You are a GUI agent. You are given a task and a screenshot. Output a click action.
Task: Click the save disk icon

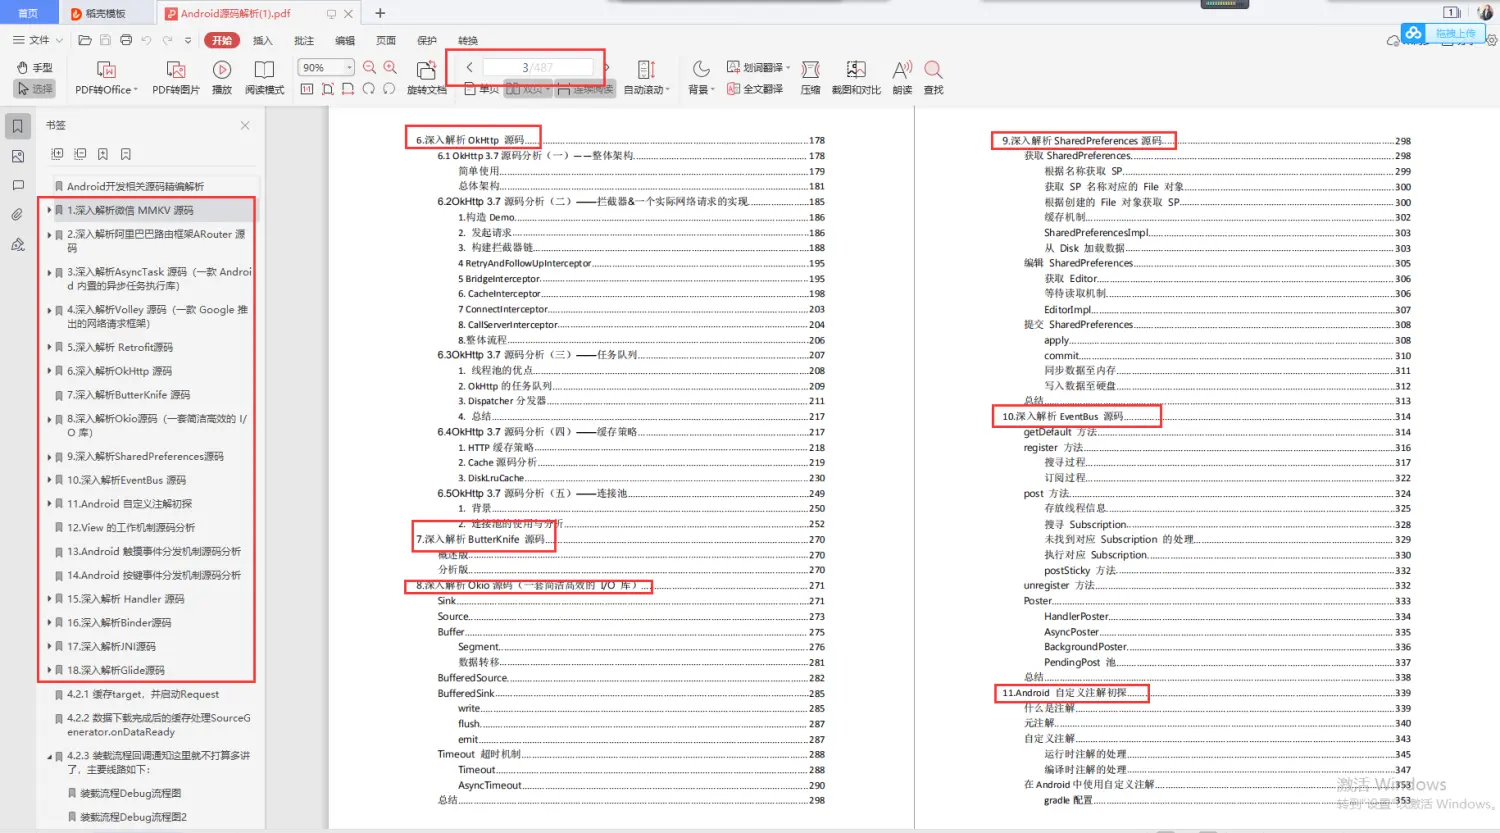click(105, 40)
